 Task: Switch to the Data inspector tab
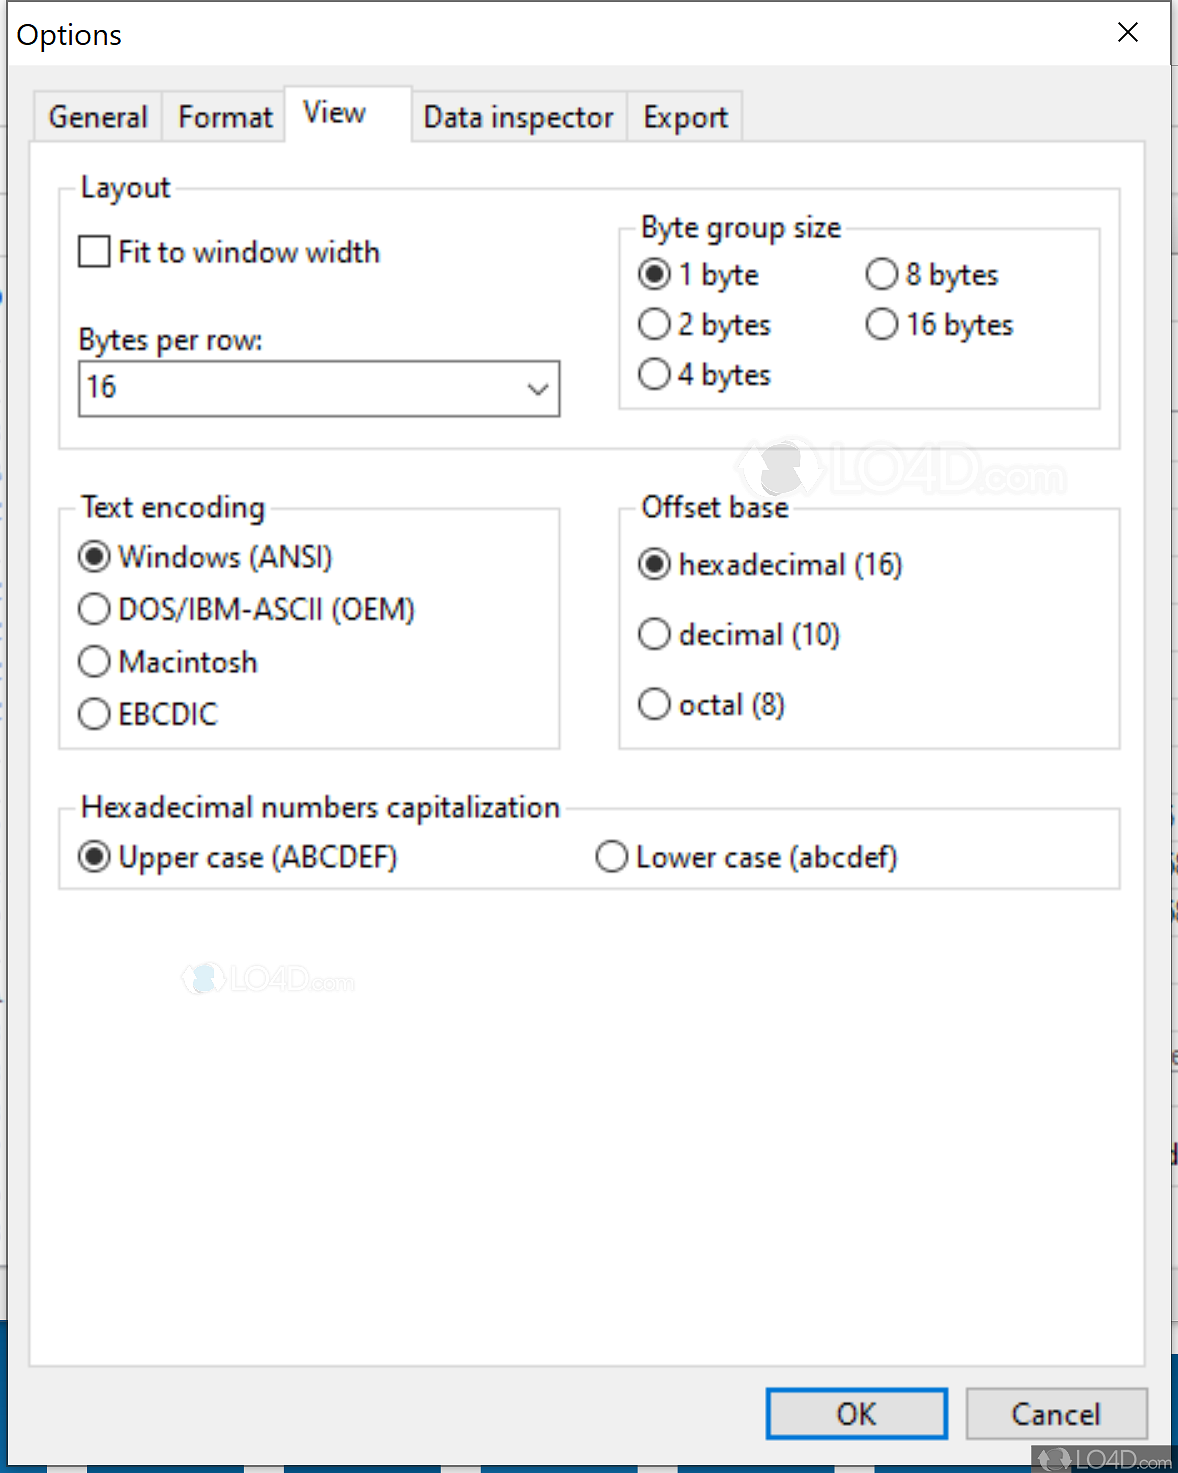518,117
